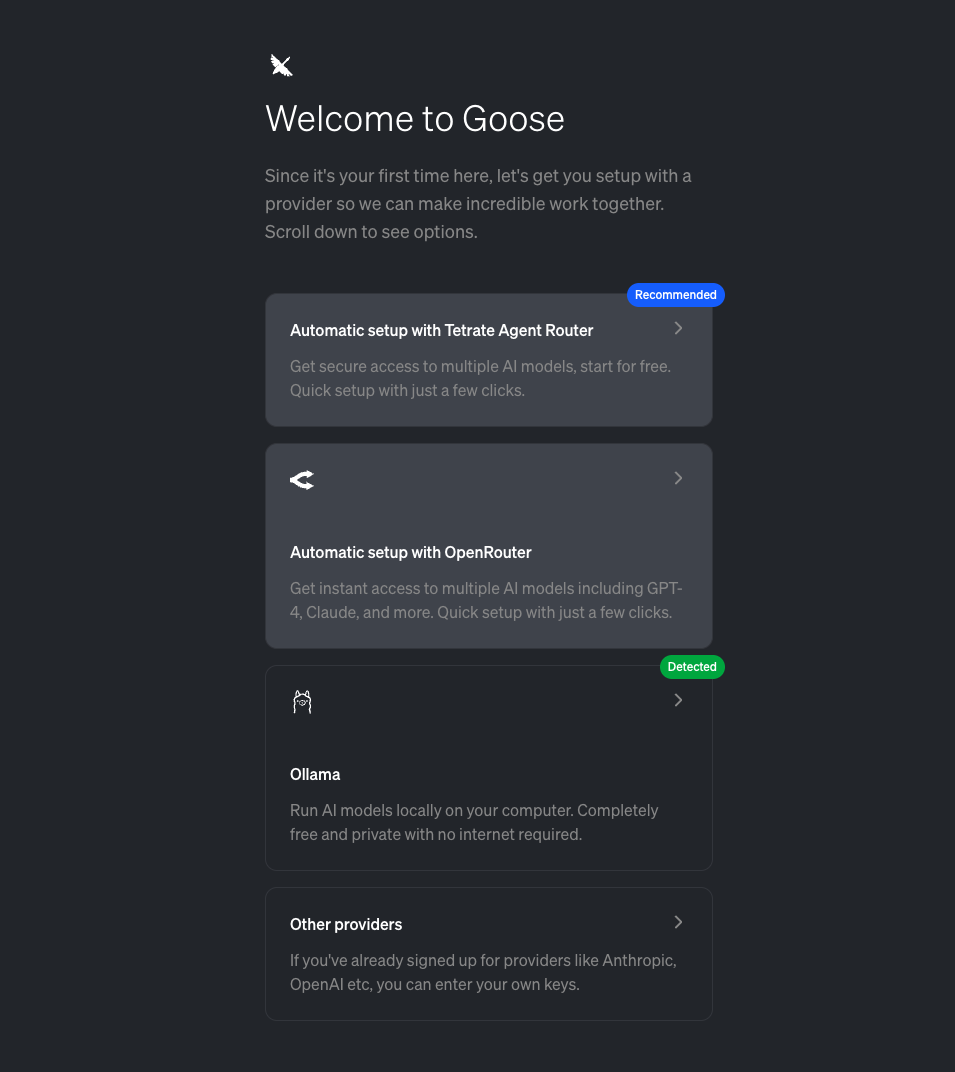The image size is (955, 1072).
Task: Expand the Ollama option chevron
Action: pos(678,700)
